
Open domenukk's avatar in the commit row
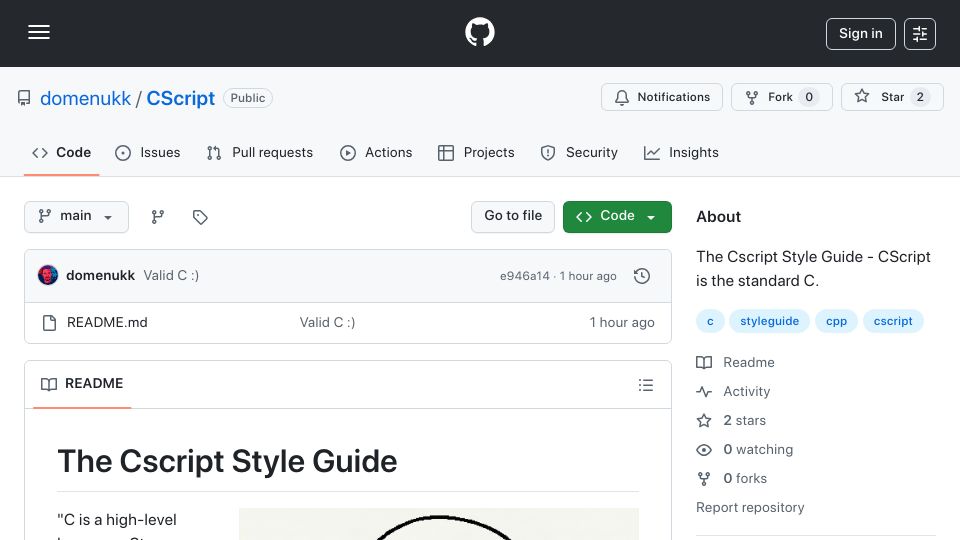coord(48,276)
